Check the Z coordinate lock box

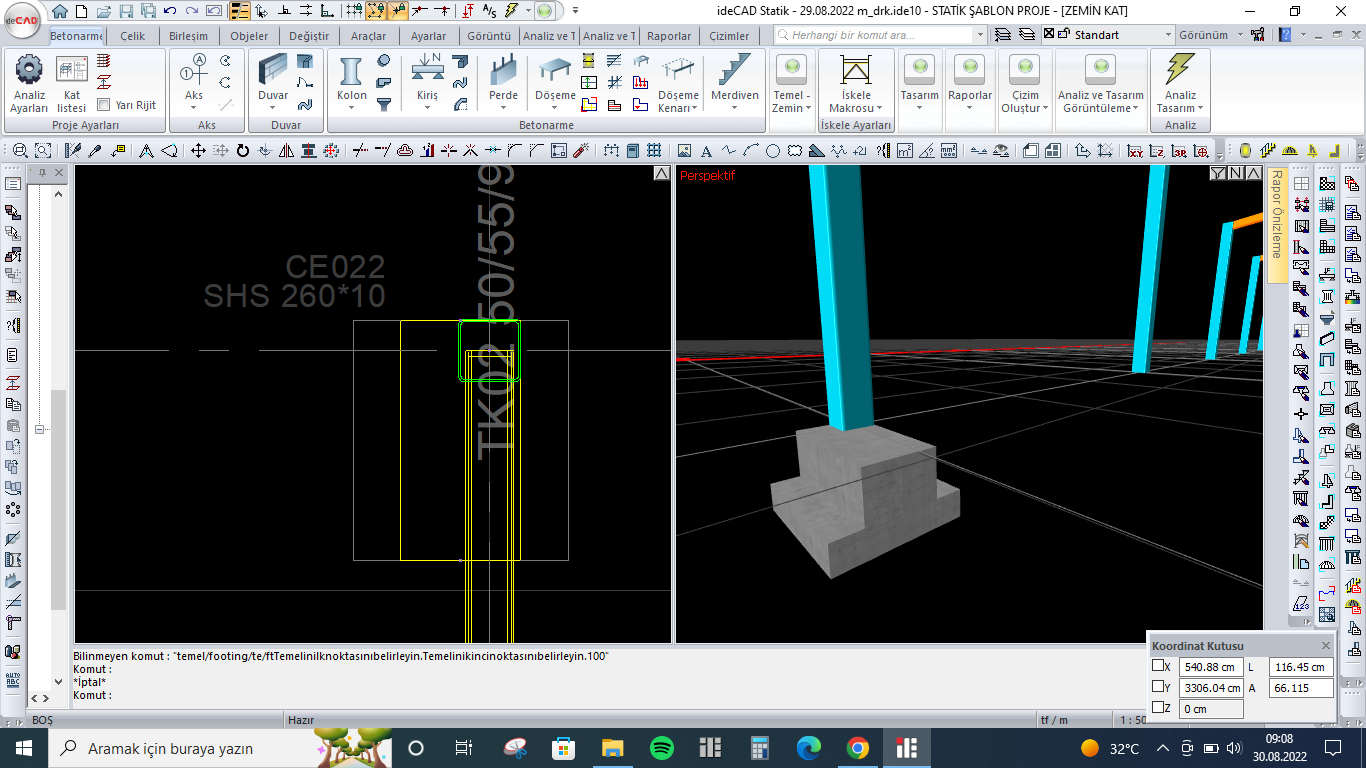1159,708
